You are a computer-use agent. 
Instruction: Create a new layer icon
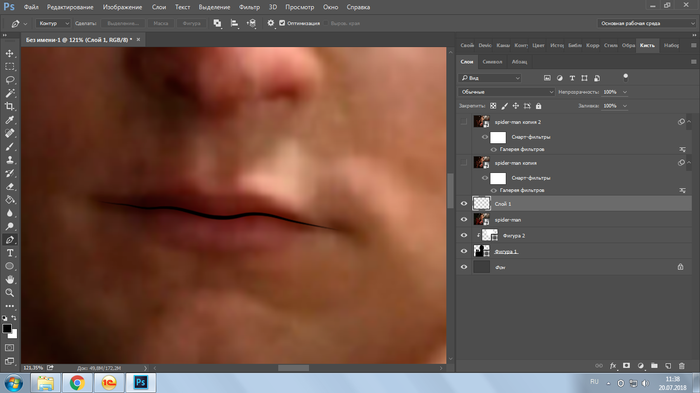[668, 366]
